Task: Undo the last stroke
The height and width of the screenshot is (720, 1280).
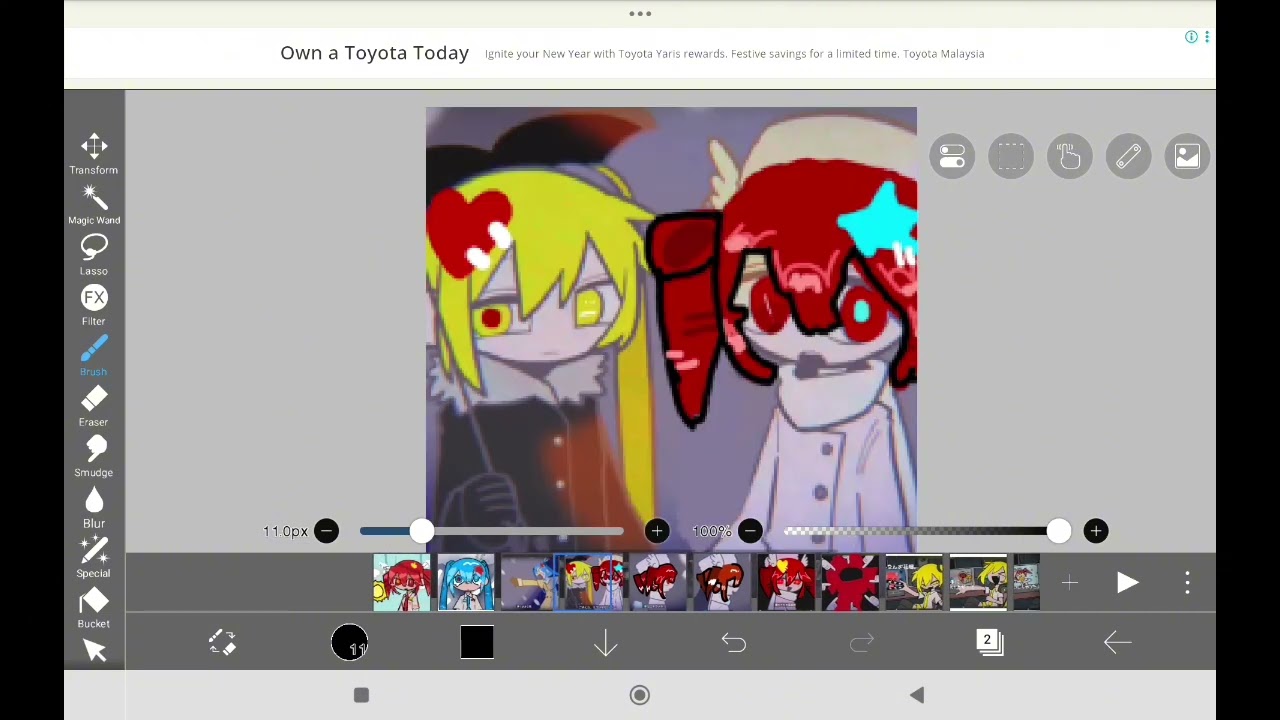Action: (734, 642)
